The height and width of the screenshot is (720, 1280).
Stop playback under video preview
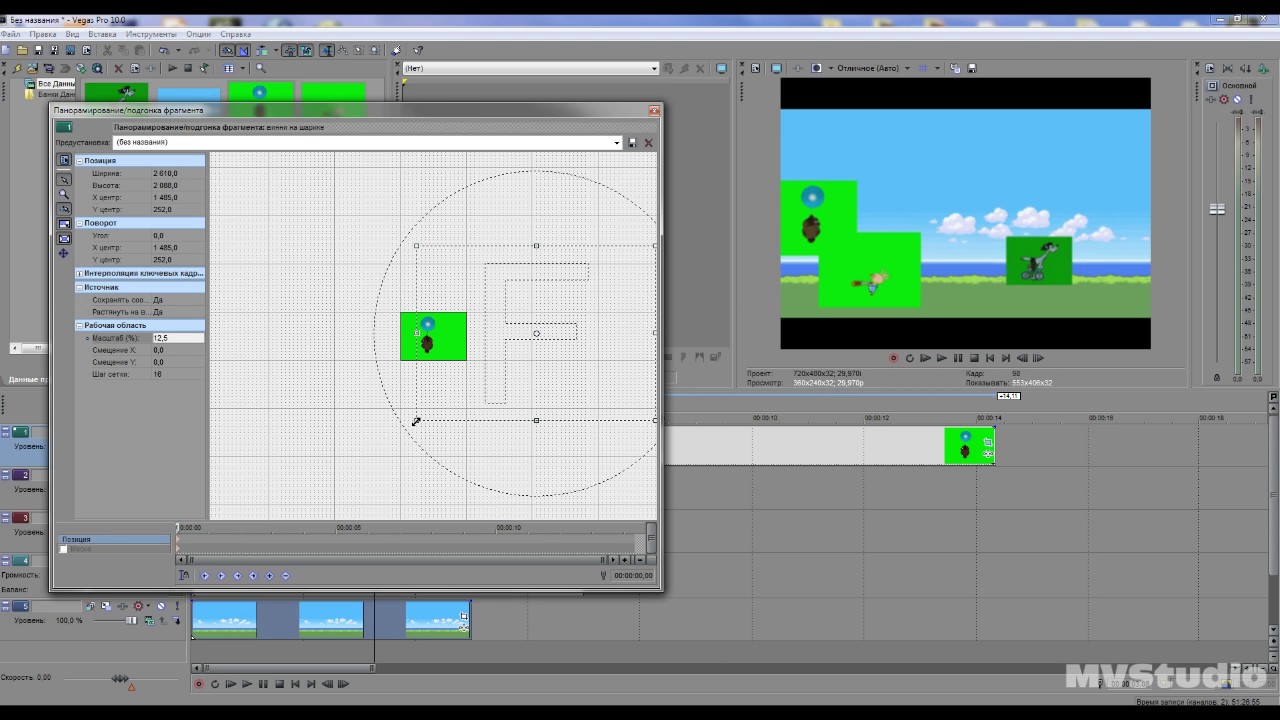(973, 358)
